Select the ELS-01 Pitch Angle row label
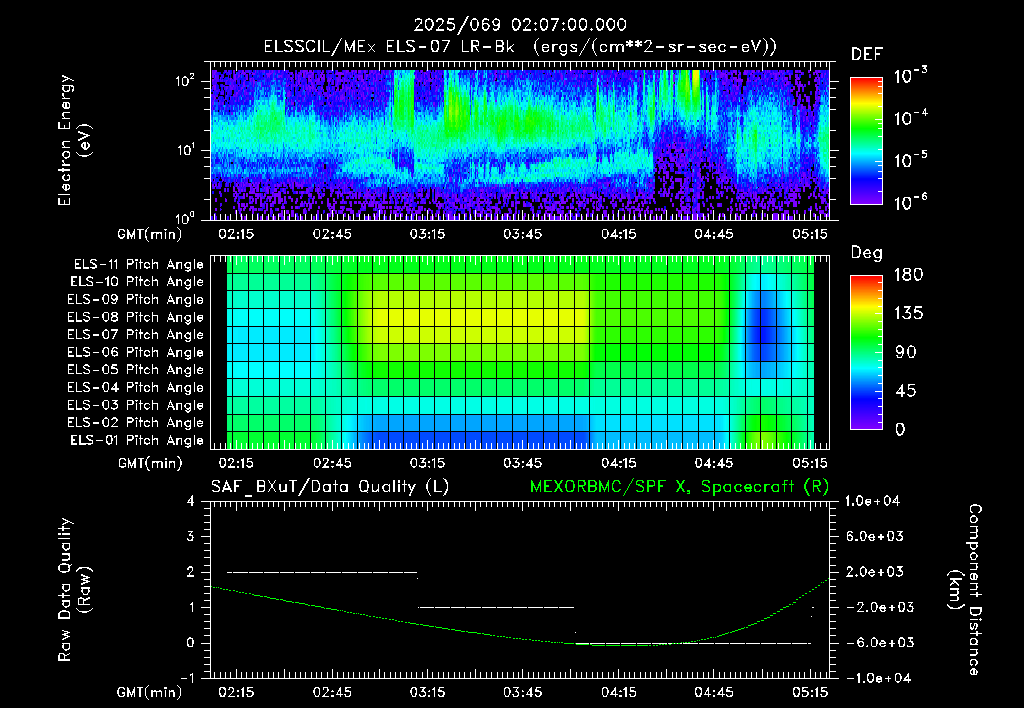 click(137, 440)
